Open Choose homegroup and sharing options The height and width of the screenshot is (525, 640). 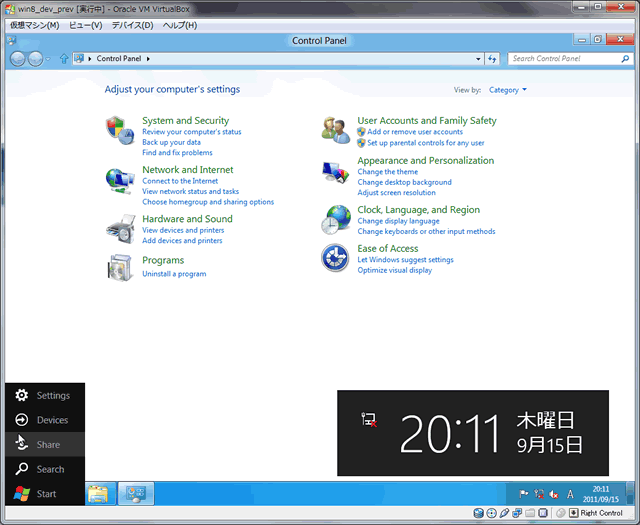pos(208,202)
